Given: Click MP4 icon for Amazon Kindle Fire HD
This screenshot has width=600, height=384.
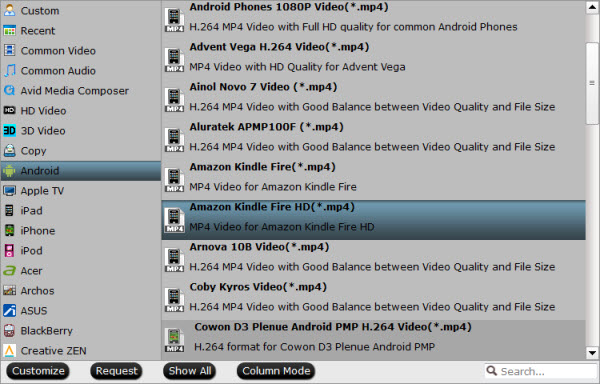Looking at the screenshot, I should (x=174, y=220).
